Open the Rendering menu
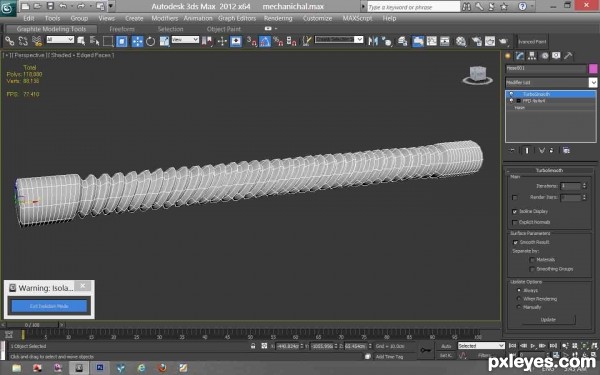Screen dimensions: 600x375 click(278, 18)
